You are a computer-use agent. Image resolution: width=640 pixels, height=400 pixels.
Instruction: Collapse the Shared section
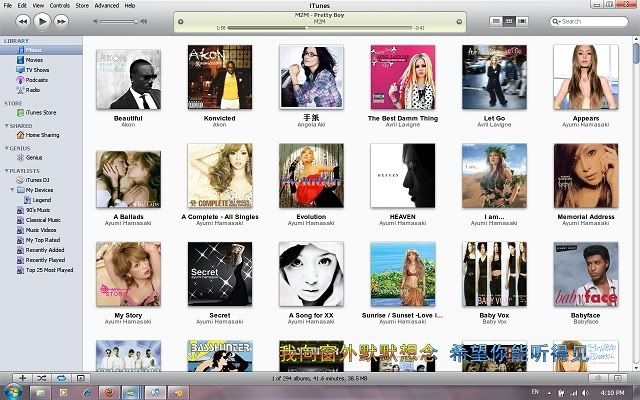5,126
